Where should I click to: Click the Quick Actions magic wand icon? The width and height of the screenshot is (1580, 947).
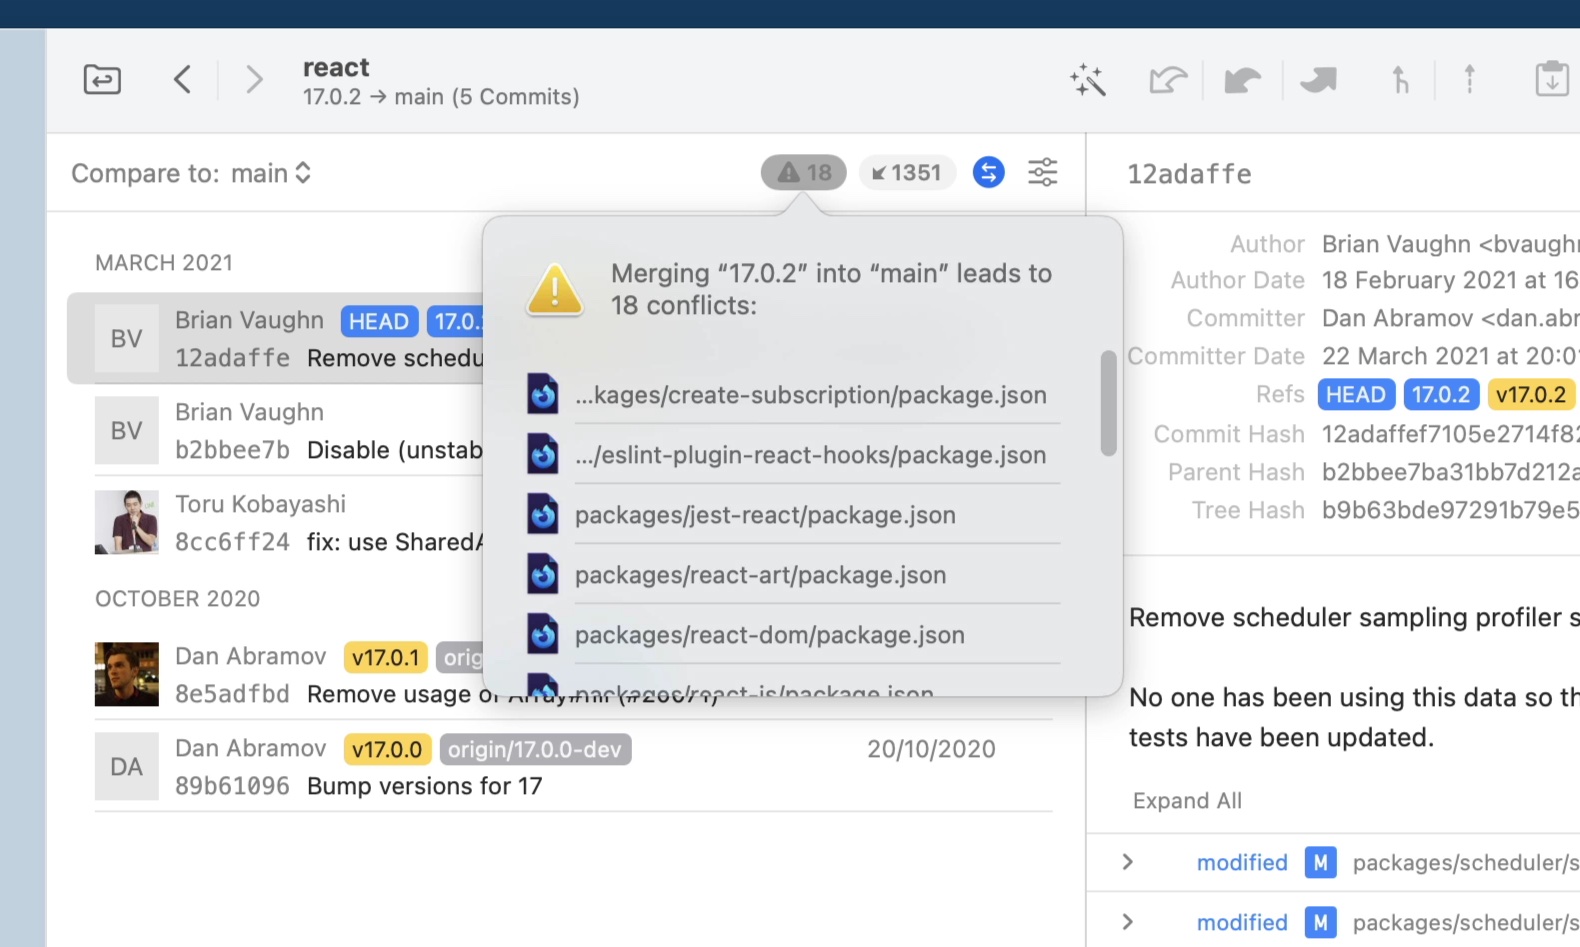click(x=1087, y=80)
